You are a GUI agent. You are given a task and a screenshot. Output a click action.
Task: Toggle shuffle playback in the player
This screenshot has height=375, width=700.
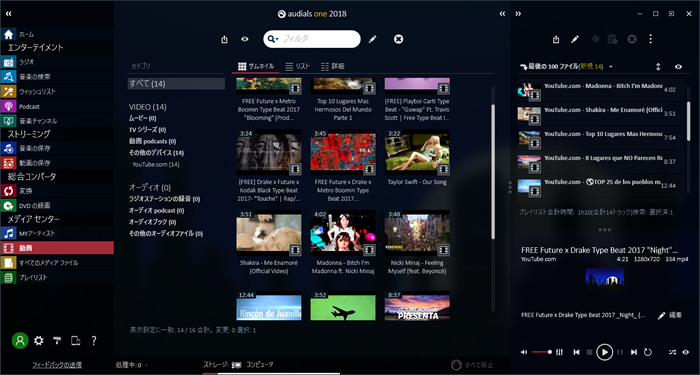click(x=672, y=352)
